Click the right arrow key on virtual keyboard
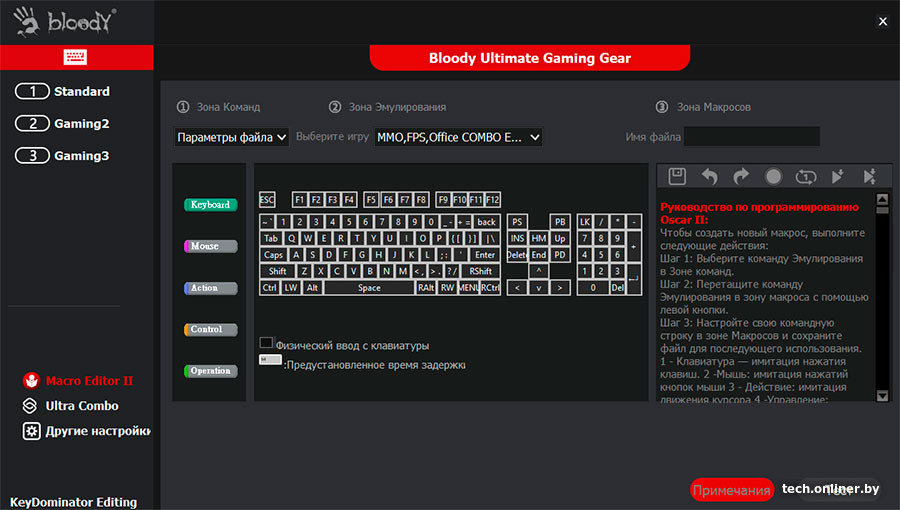900x510 pixels. (560, 288)
